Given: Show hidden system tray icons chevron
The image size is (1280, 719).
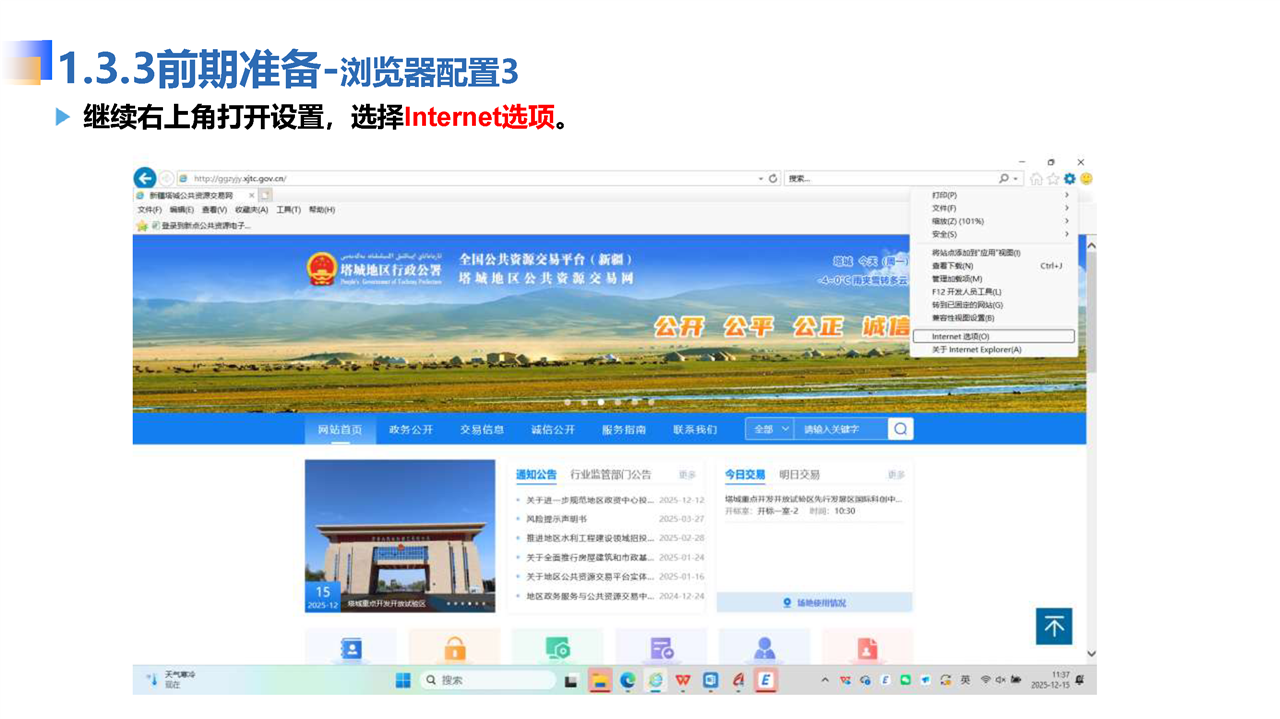Looking at the screenshot, I should (825, 680).
